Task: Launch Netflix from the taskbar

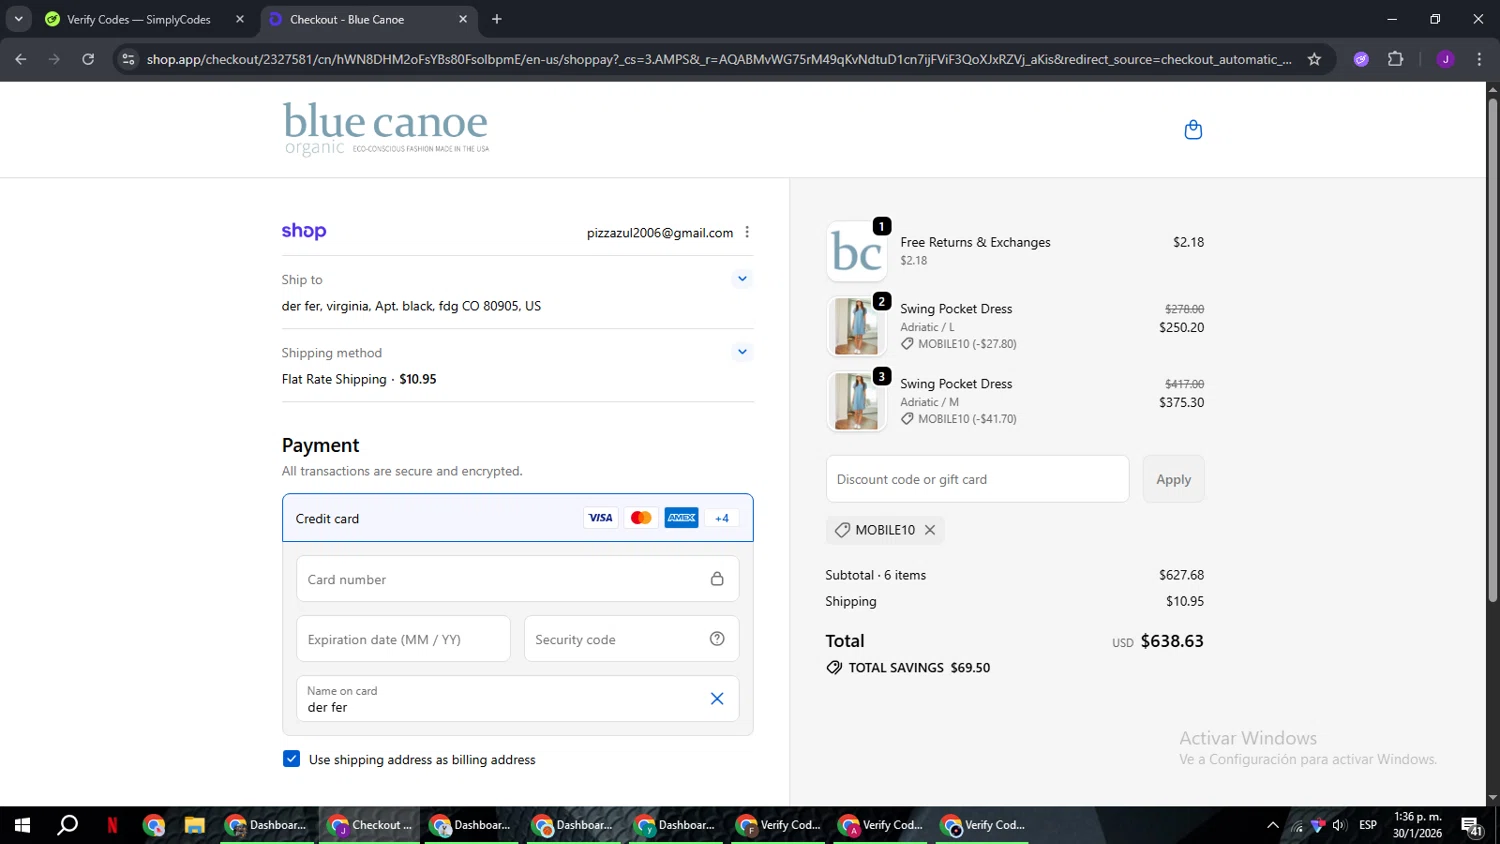Action: click(x=112, y=825)
